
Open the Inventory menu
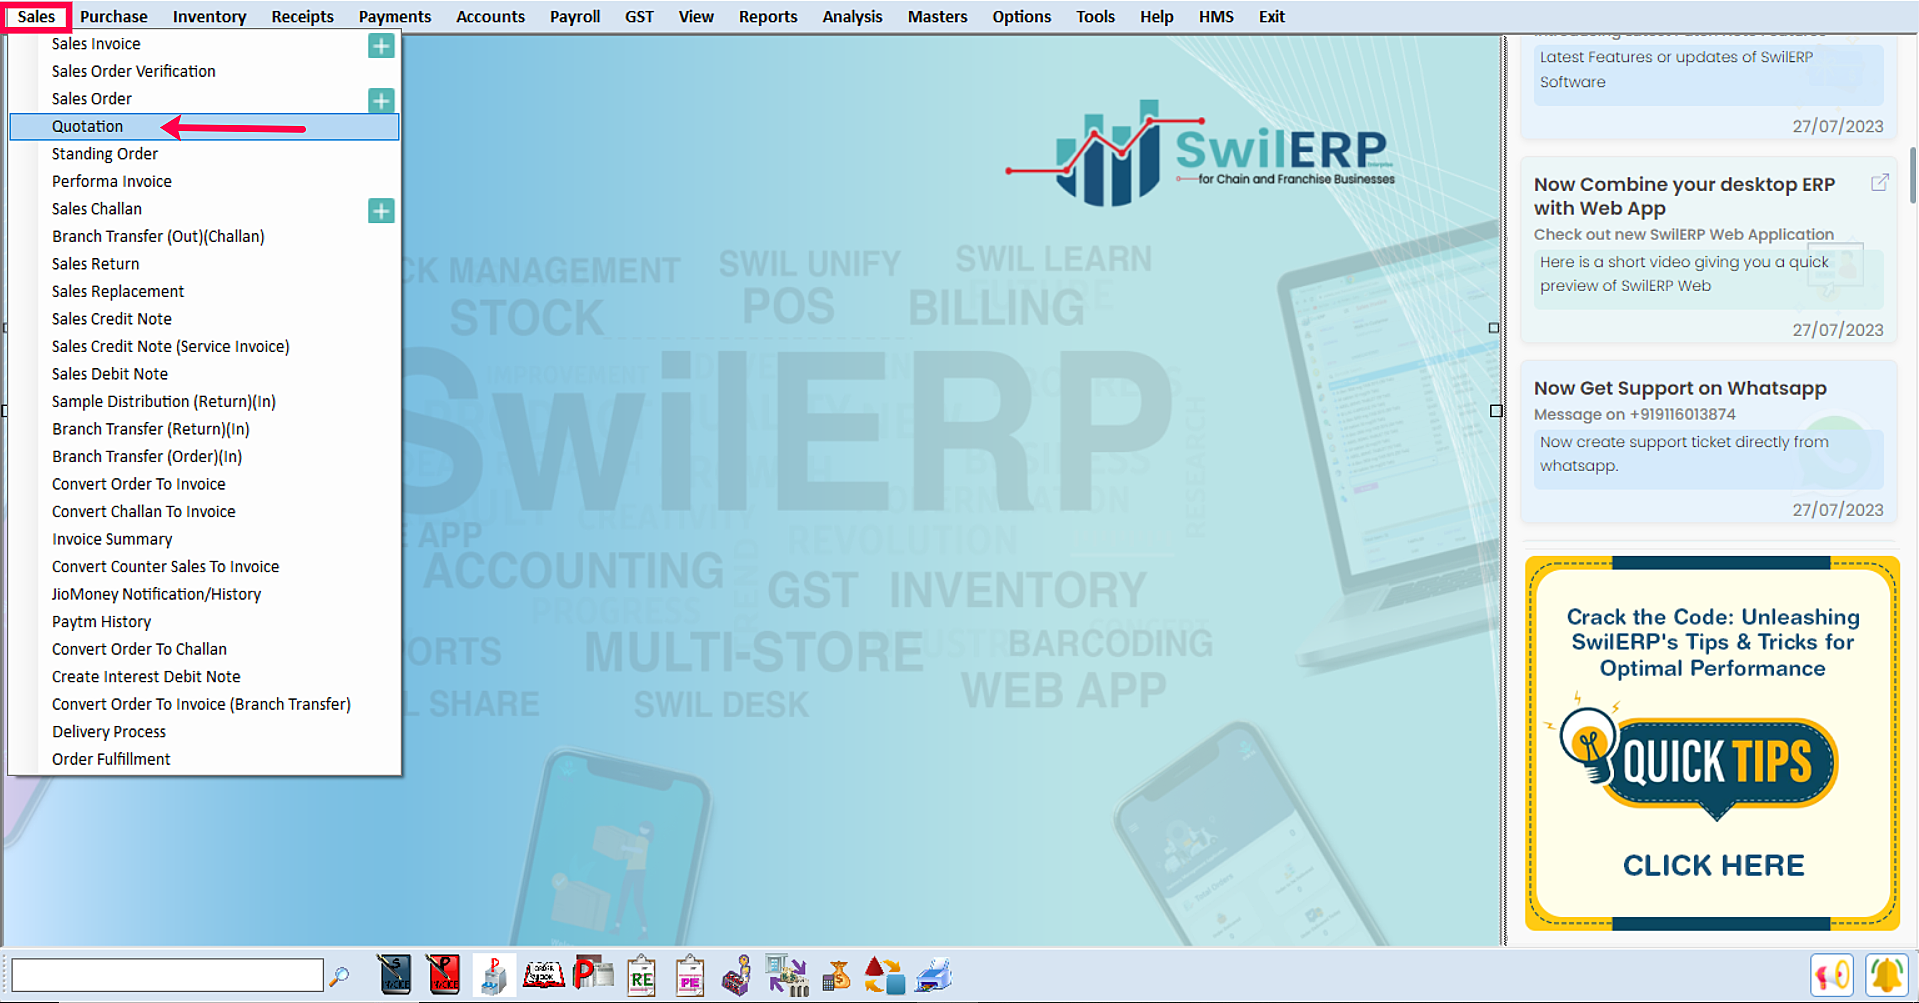209,17
